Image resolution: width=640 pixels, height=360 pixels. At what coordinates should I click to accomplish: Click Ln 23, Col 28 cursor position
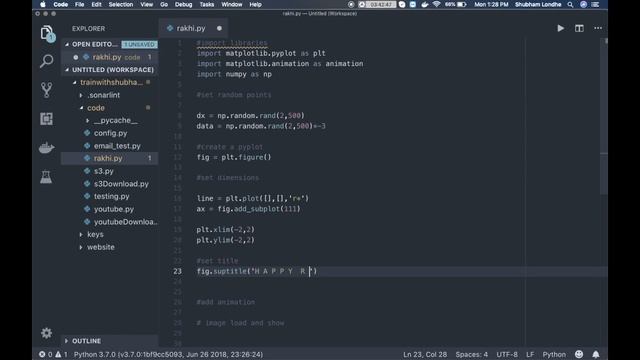(x=425, y=354)
